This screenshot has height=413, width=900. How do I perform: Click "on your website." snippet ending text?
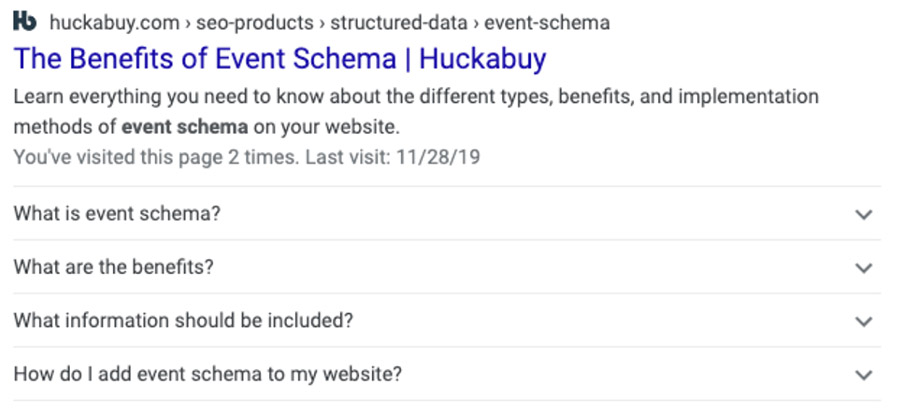coord(326,127)
